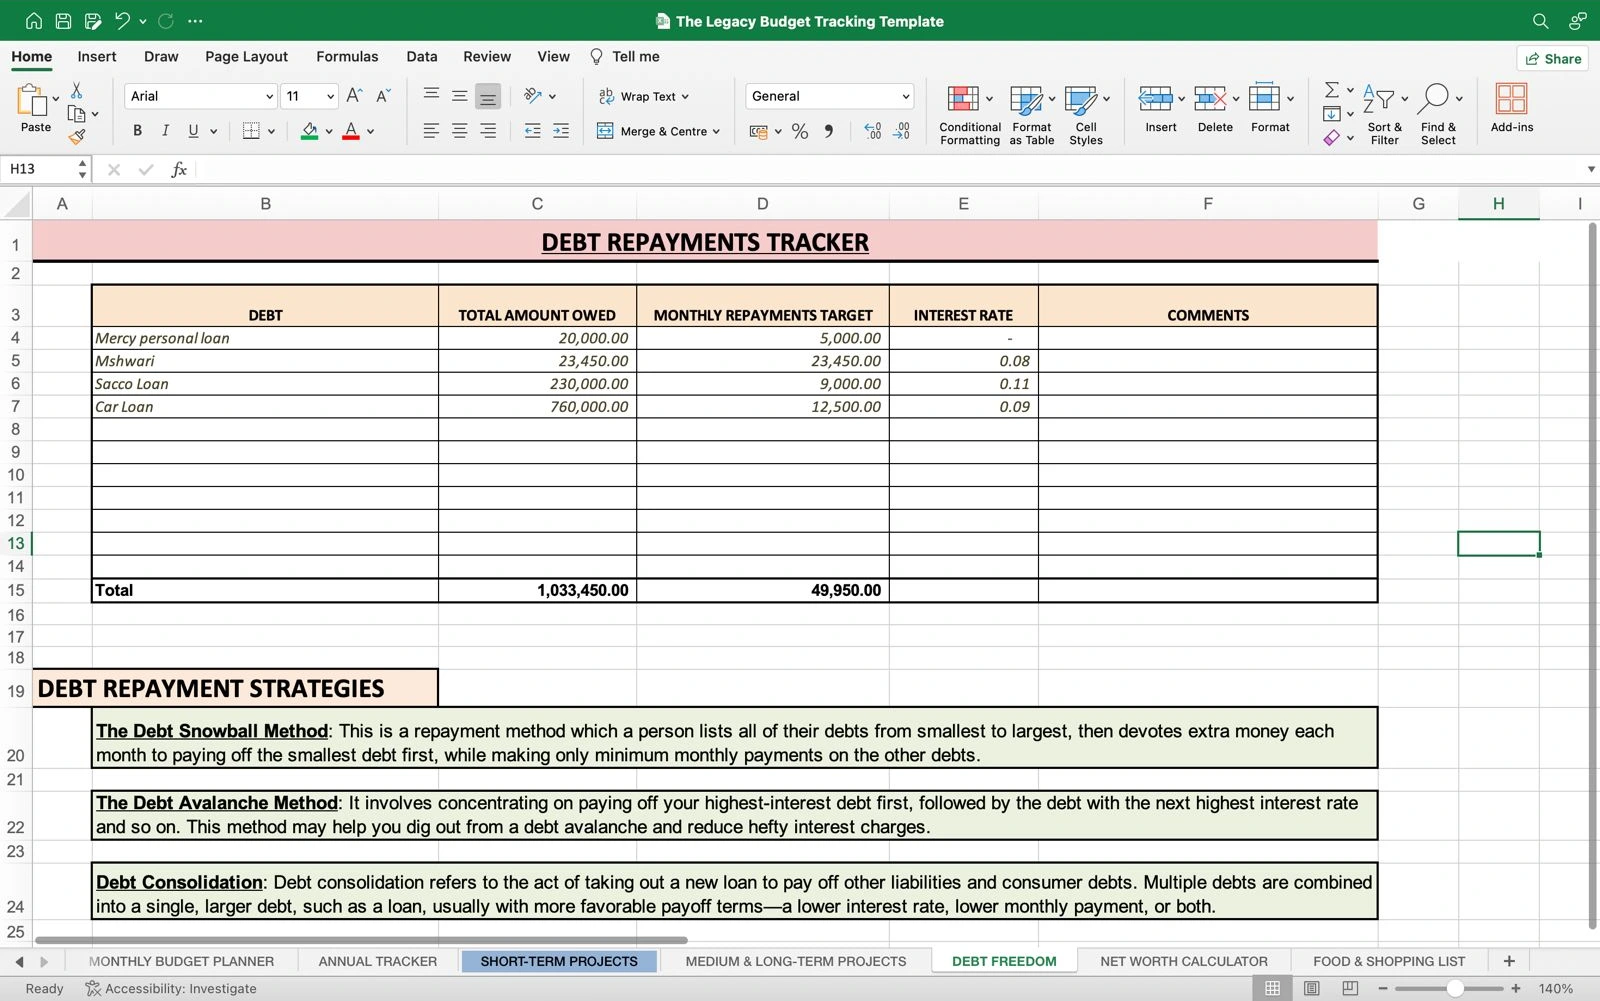Viewport: 1600px width, 1001px height.
Task: Apply the red font colour
Action: [351, 131]
